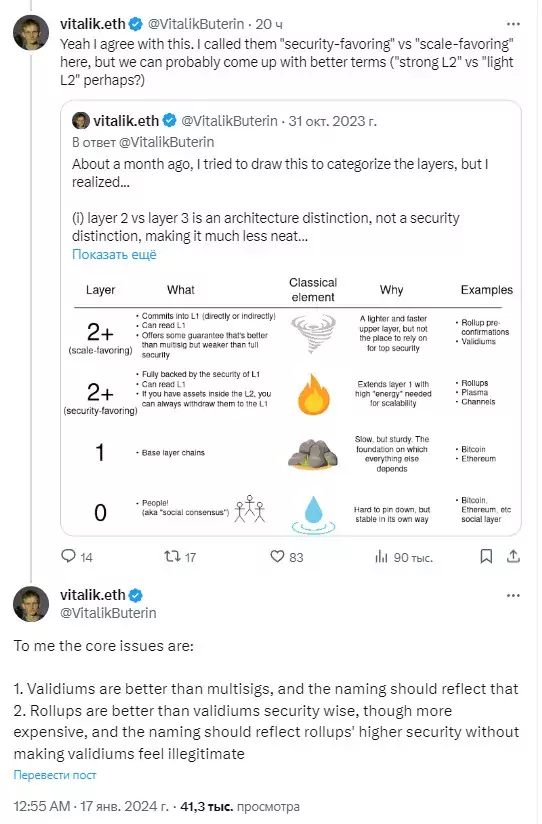Click the 12:55 AM 17 янв. 2024 timestamp
The width and height of the screenshot is (542, 824).
(91, 806)
